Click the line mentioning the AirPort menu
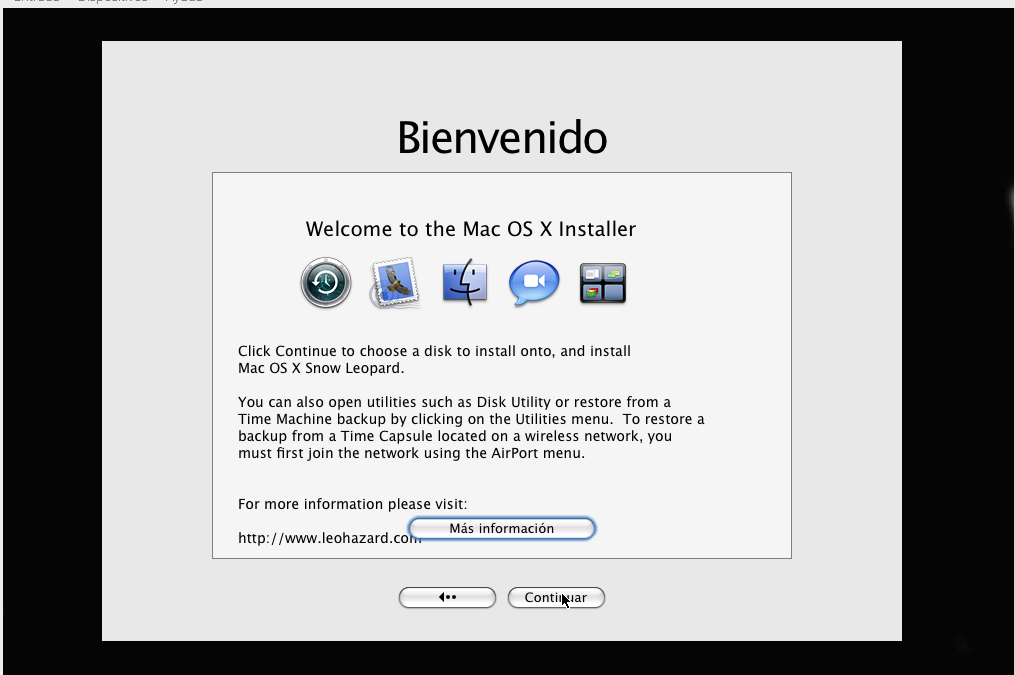The width and height of the screenshot is (1015, 675). 411,453
